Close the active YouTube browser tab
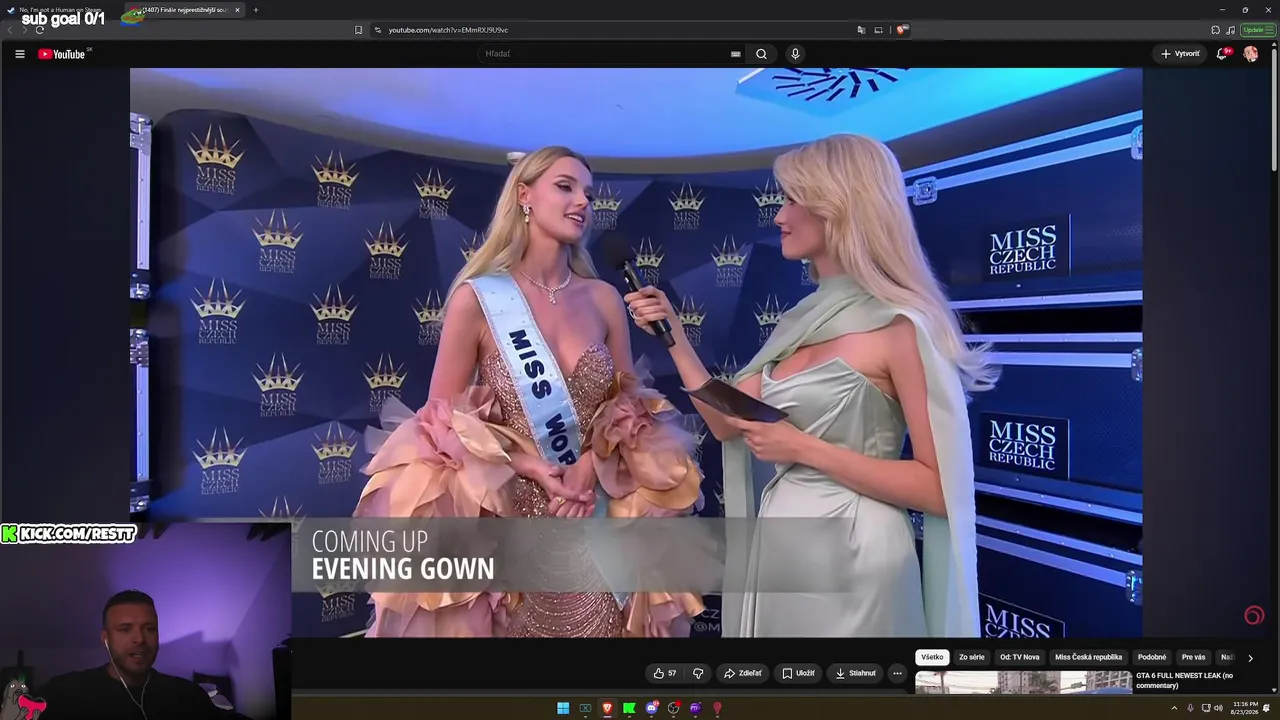 237,10
